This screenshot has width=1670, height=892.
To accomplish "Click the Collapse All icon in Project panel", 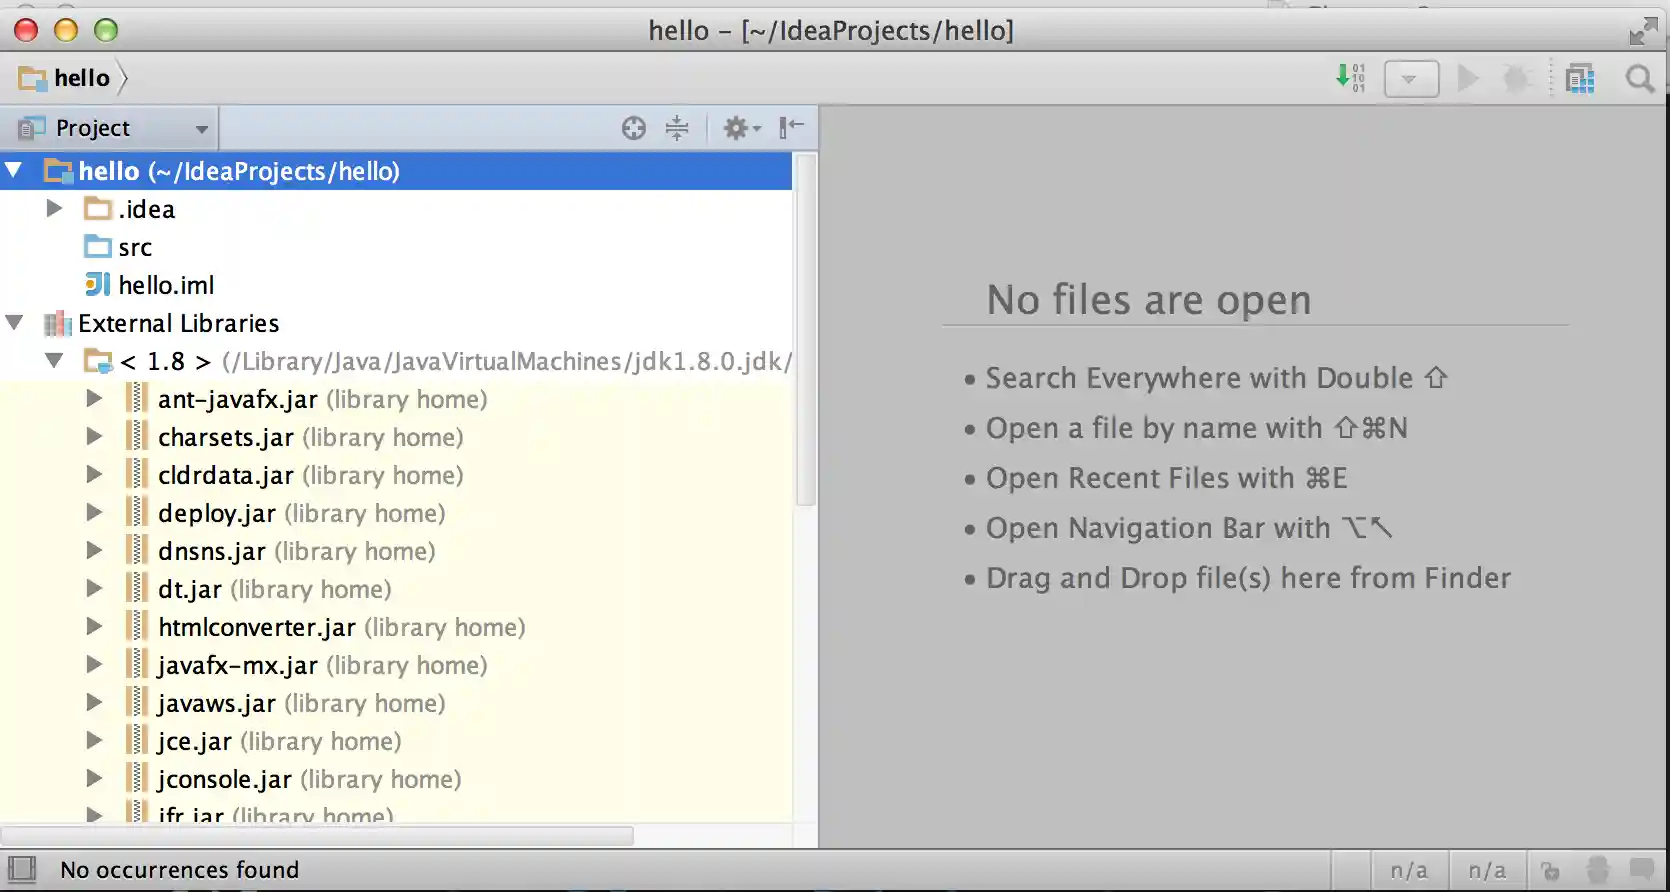I will pyautogui.click(x=677, y=128).
